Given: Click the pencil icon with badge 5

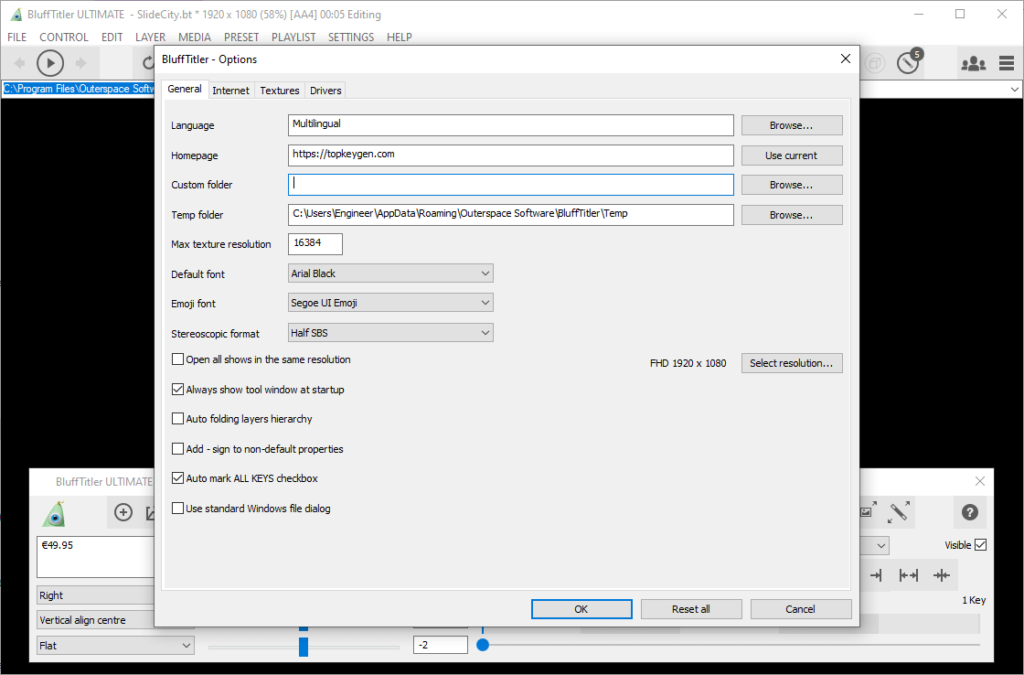Looking at the screenshot, I should (908, 62).
